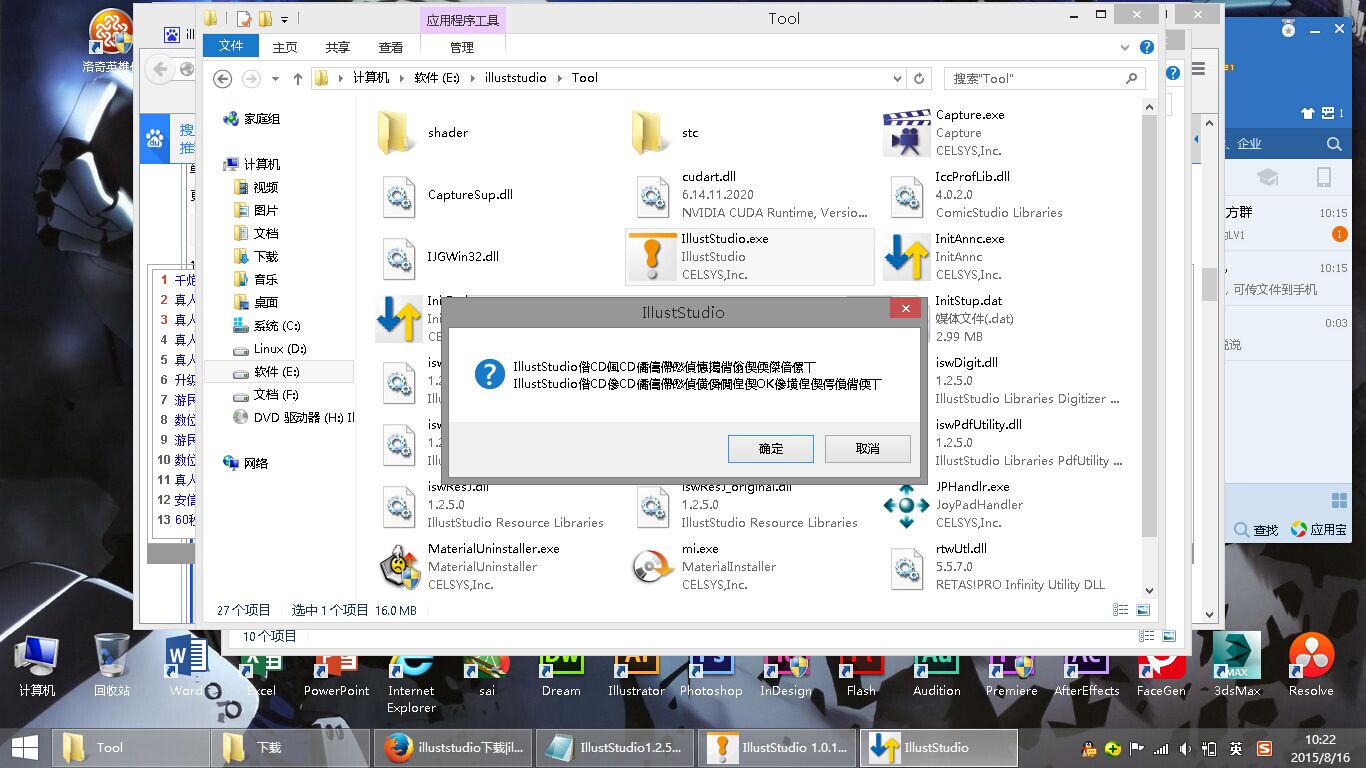Viewport: 1366px width, 768px height.
Task: Select the mi.exe MaterialInstaller icon
Action: tap(653, 567)
